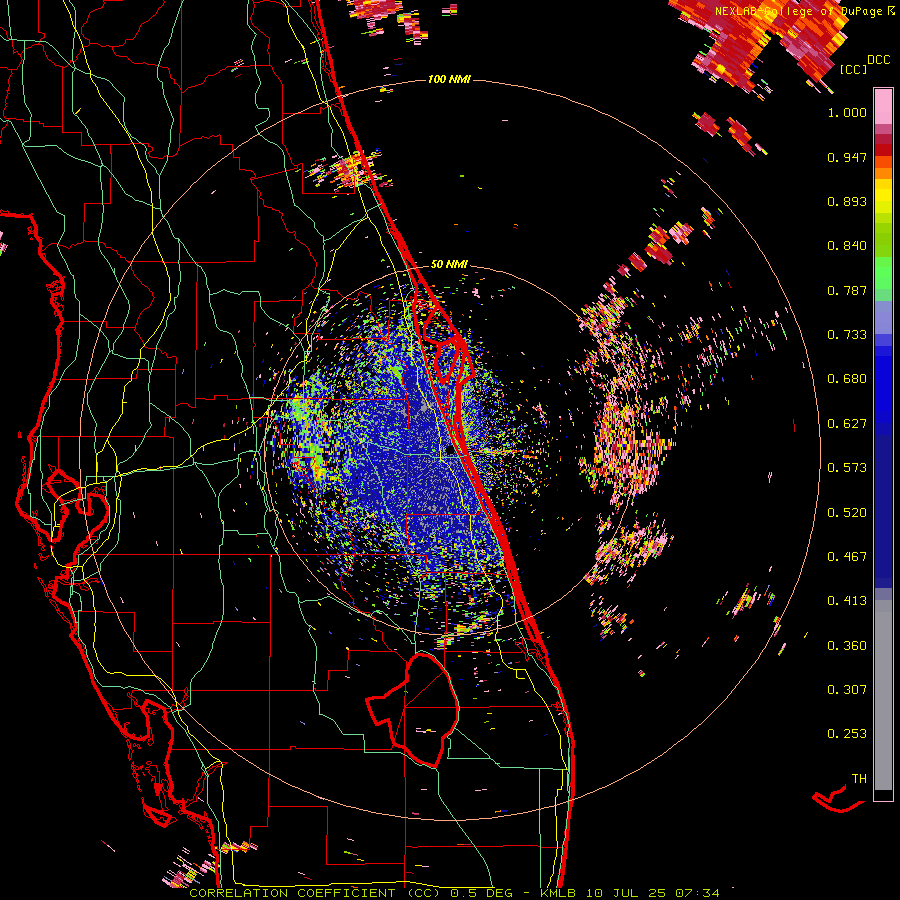The height and width of the screenshot is (900, 900).
Task: Click the 0.680 scale value
Action: pyautogui.click(x=847, y=379)
